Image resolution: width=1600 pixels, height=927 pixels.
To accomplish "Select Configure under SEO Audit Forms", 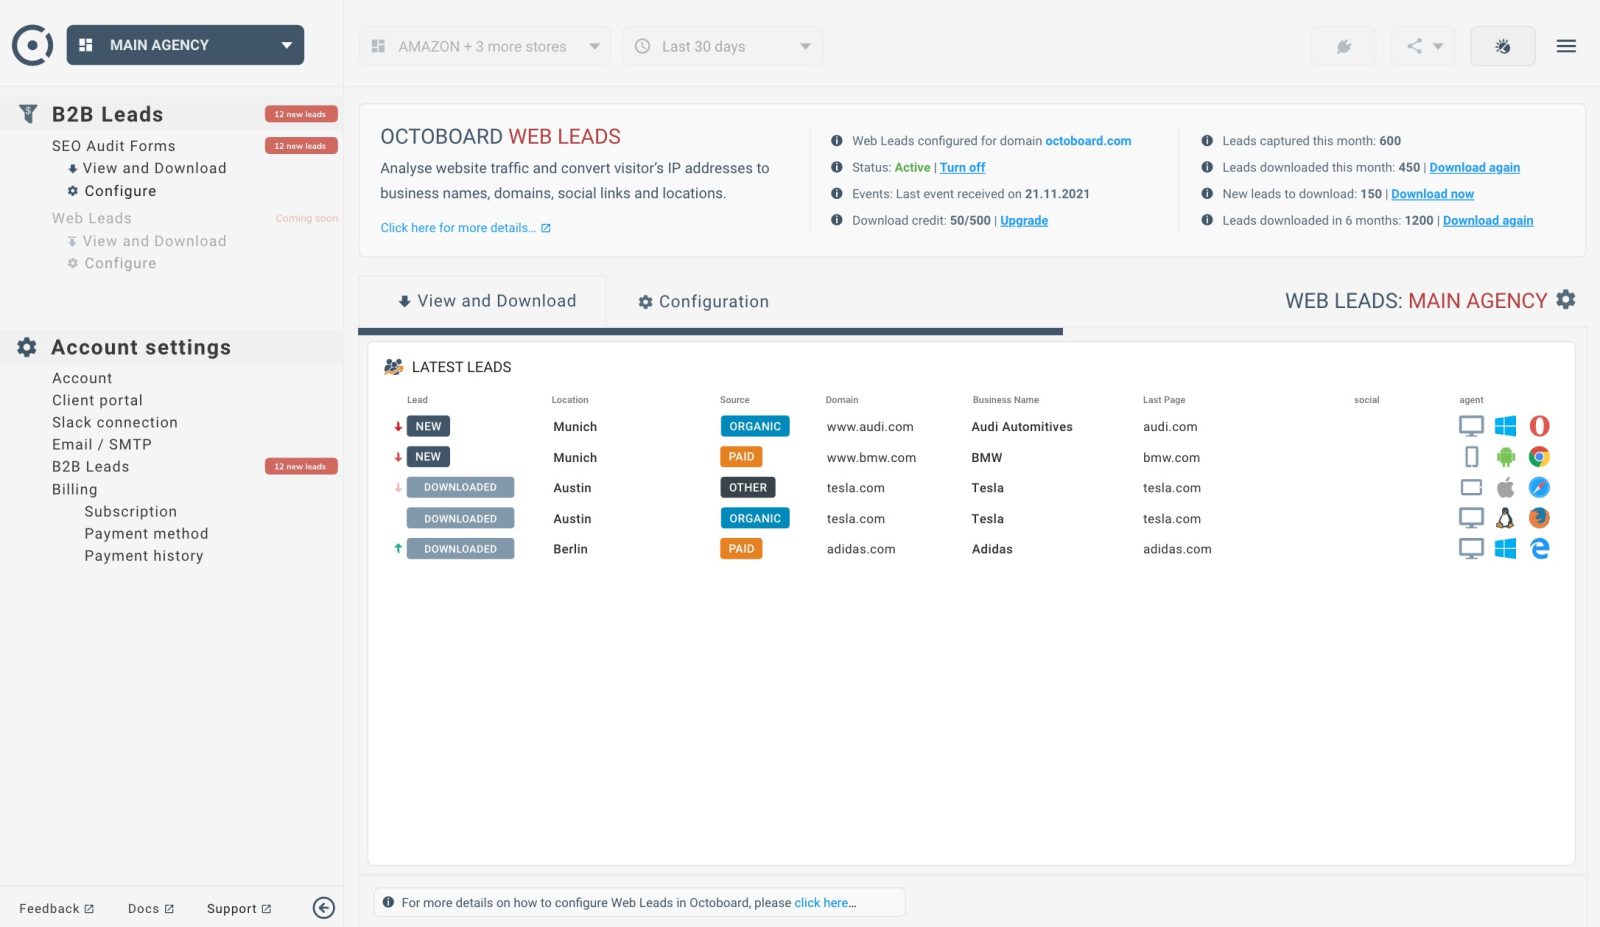I will click(120, 191).
